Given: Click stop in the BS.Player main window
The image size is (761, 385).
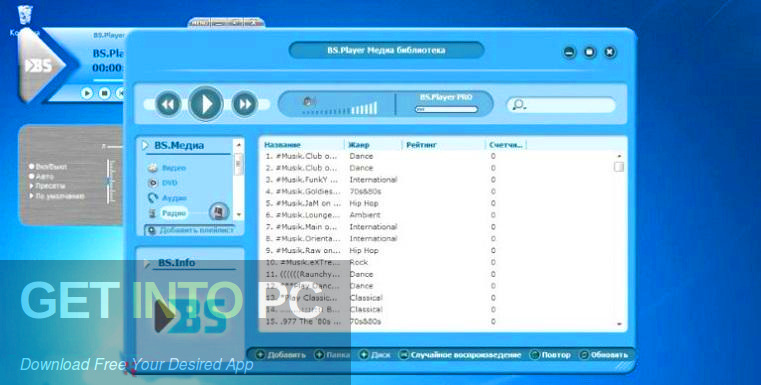Looking at the screenshot, I should click(x=104, y=93).
